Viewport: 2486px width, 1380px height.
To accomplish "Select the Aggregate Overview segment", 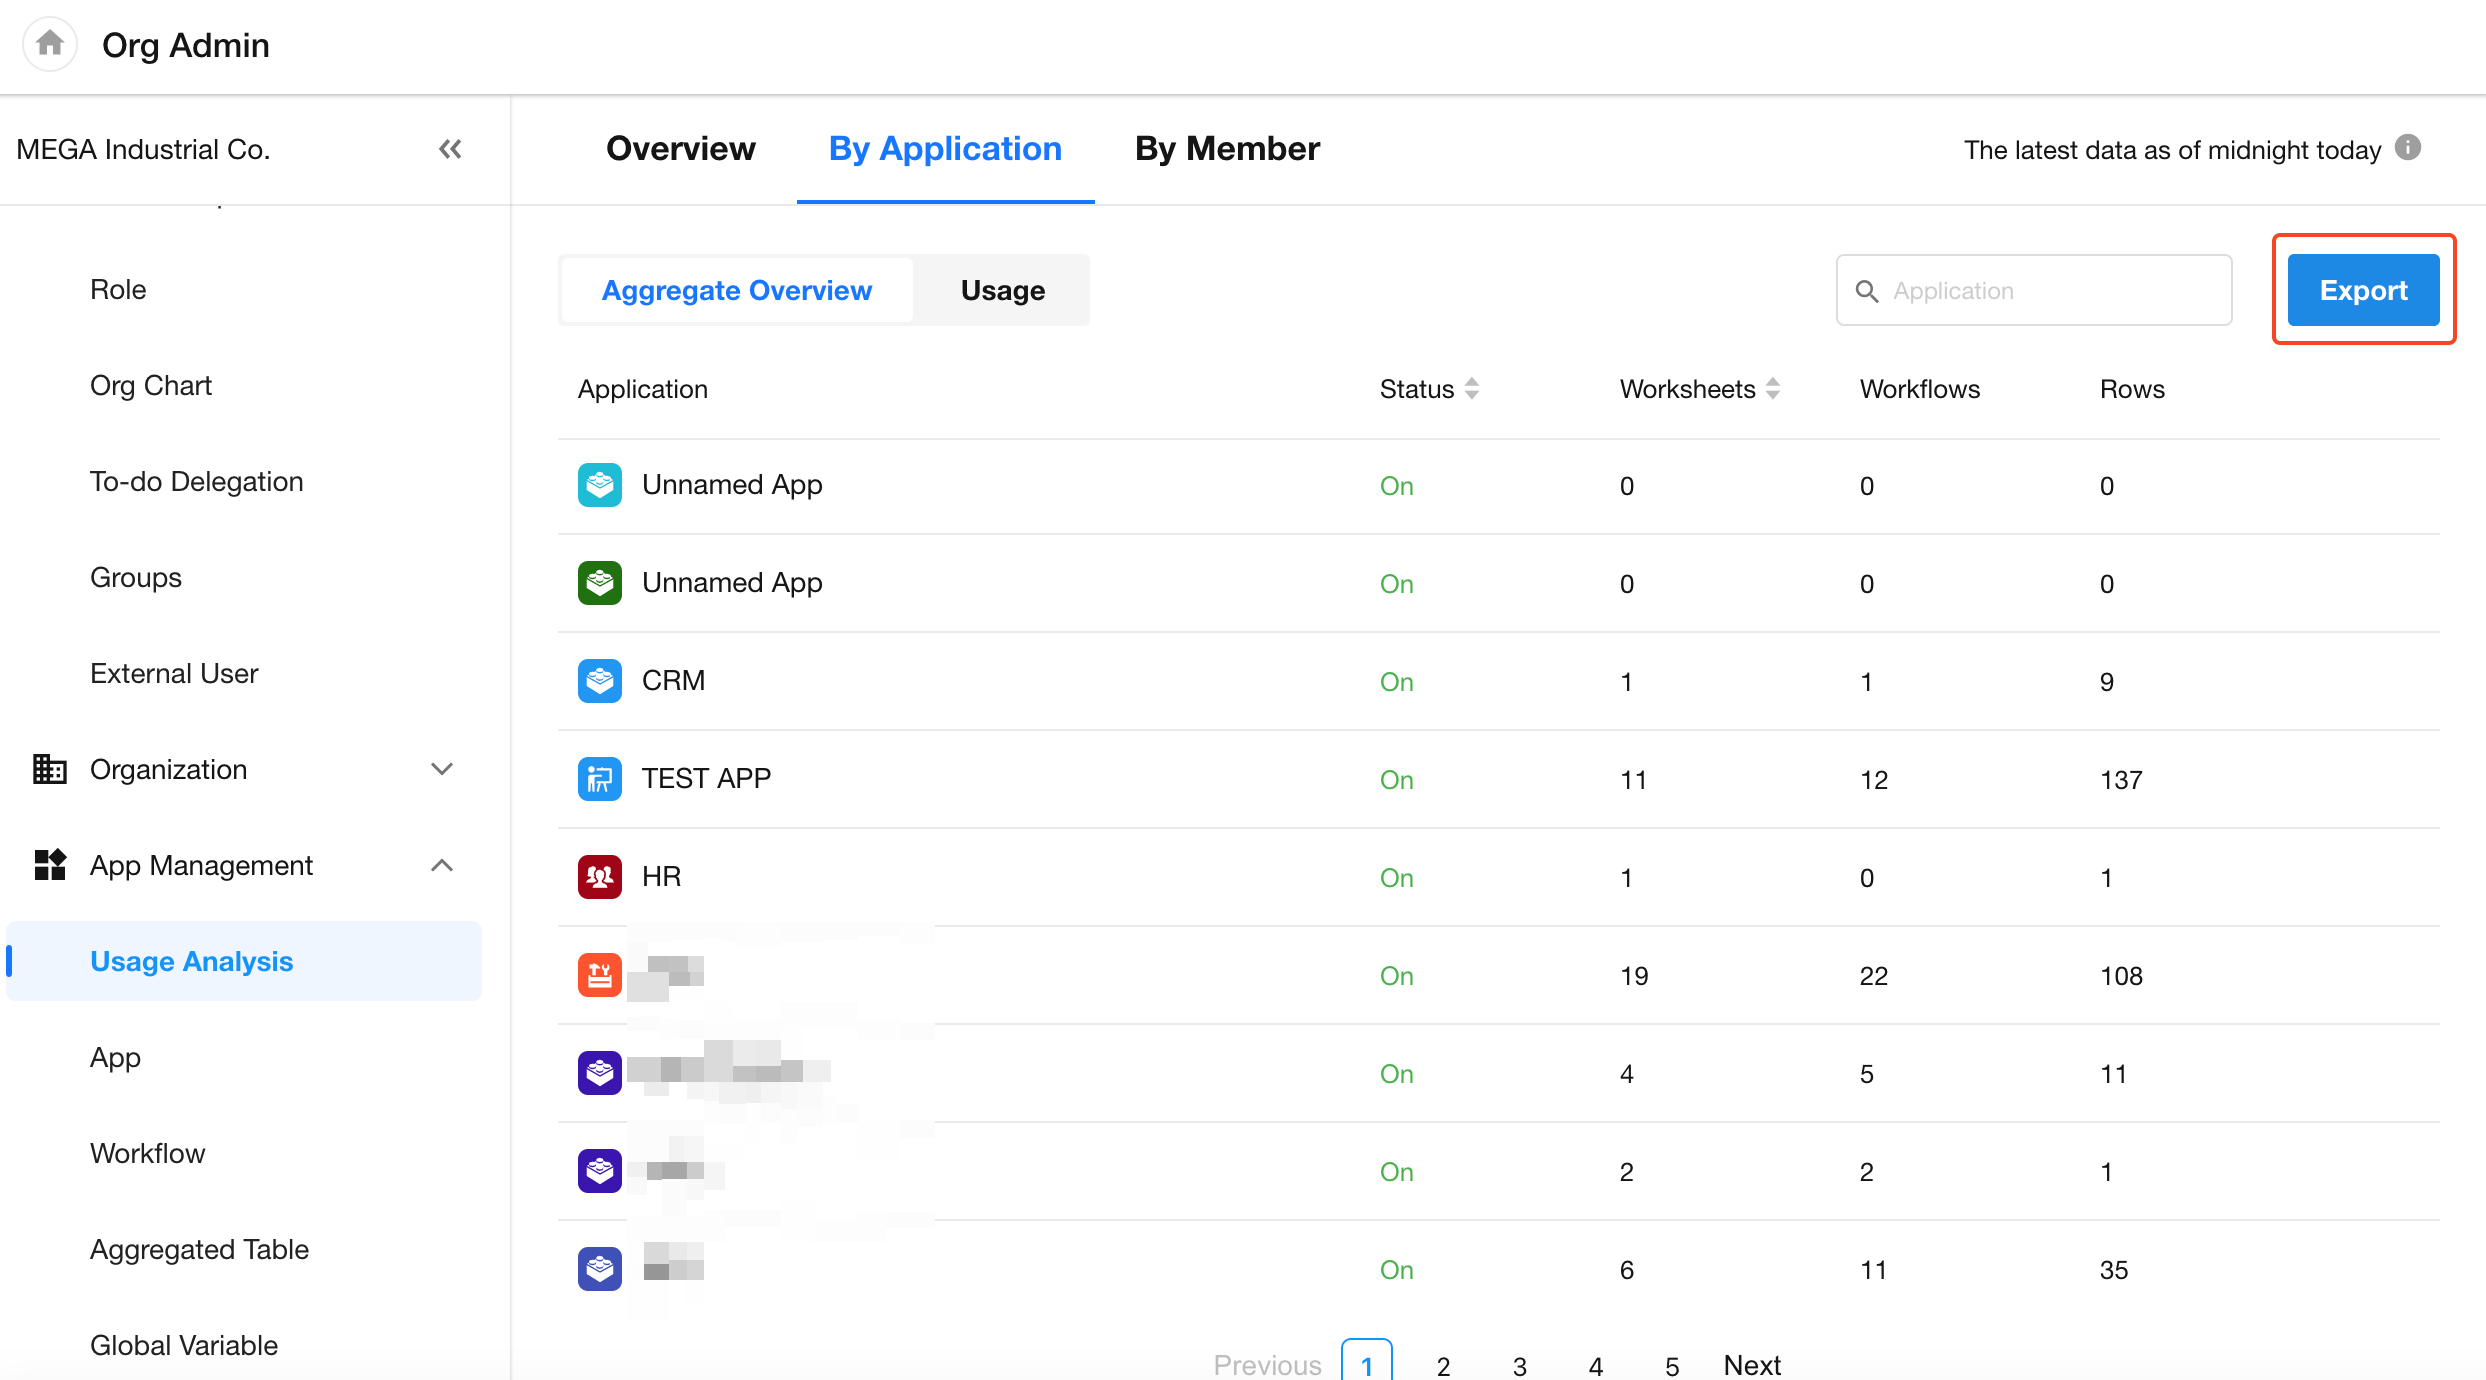I will point(737,290).
